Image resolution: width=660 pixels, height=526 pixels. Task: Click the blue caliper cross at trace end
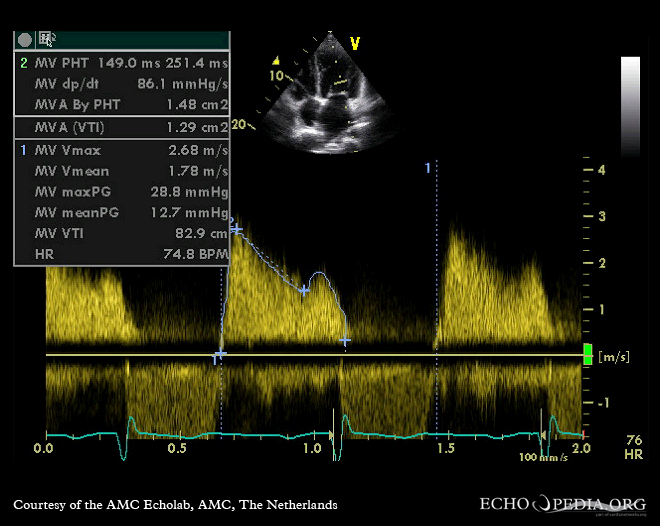[345, 341]
